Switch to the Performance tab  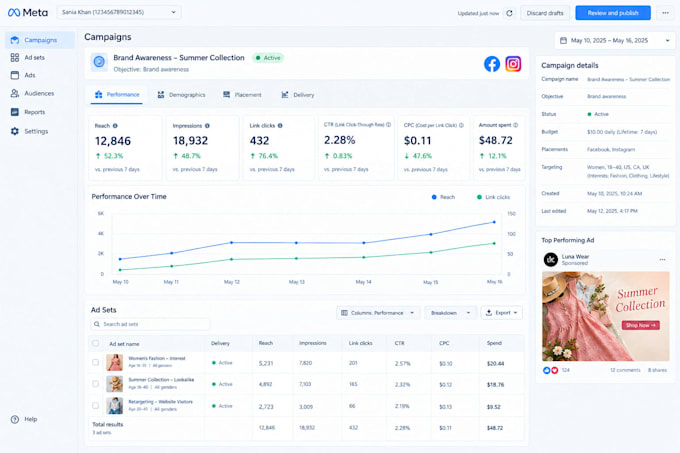[117, 95]
